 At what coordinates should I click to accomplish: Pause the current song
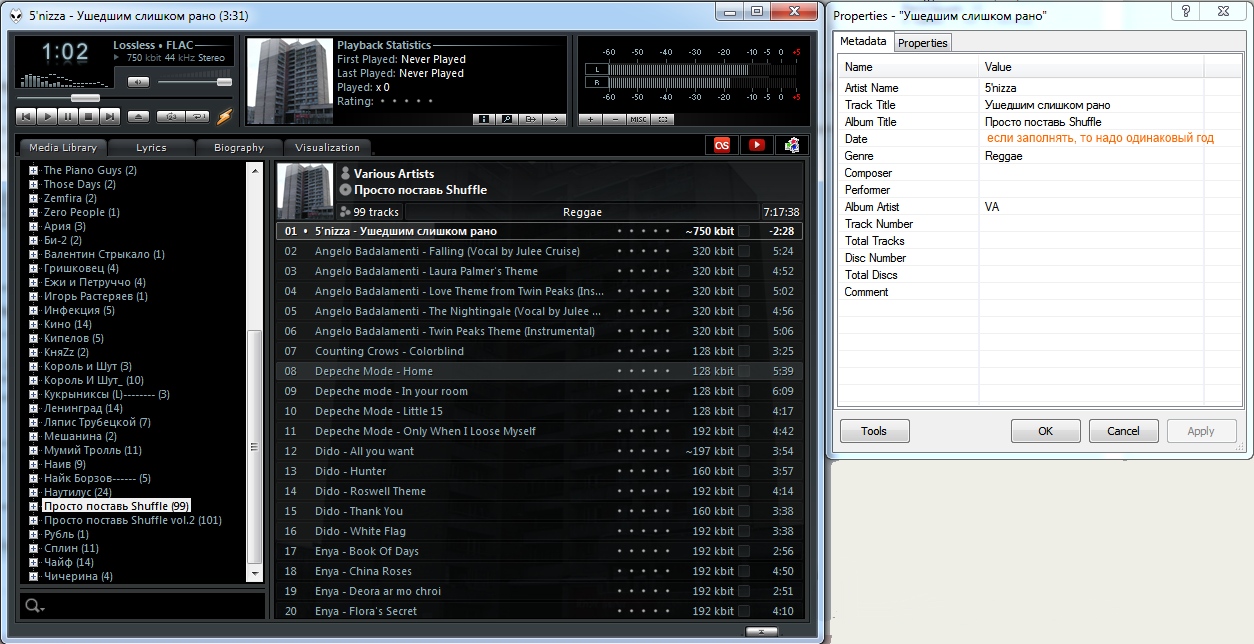68,116
